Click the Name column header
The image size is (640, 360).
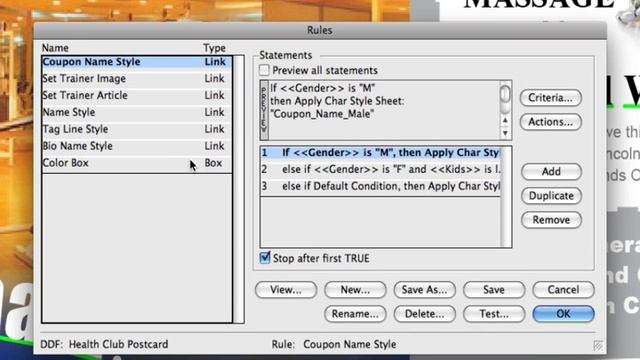(x=55, y=48)
